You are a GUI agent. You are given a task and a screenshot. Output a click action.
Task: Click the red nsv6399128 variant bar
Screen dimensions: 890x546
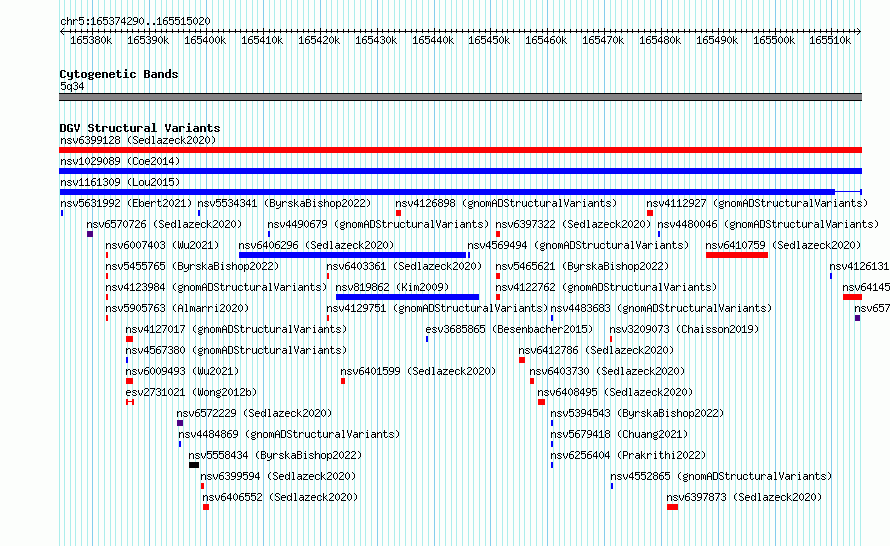(x=460, y=150)
